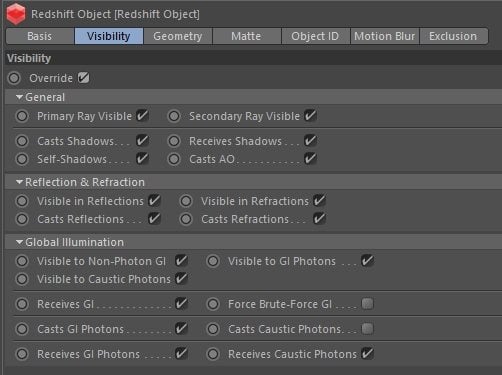Uncheck the Override checkbox
The width and height of the screenshot is (502, 375).
(x=83, y=78)
